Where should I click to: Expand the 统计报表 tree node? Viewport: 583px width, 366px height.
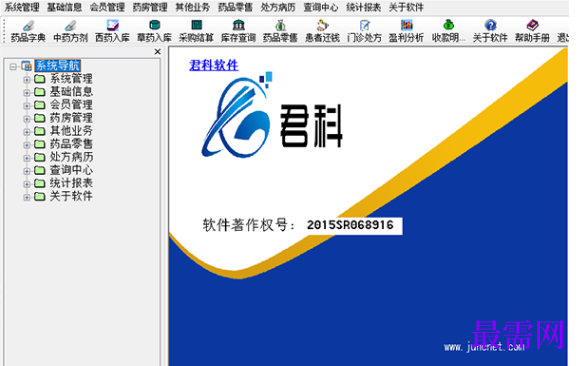27,184
